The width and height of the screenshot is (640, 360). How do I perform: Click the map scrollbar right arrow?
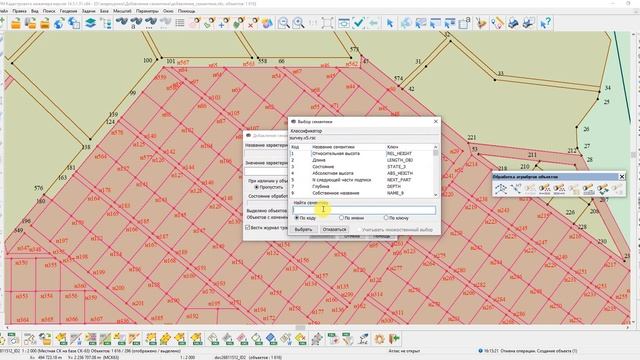[628, 327]
